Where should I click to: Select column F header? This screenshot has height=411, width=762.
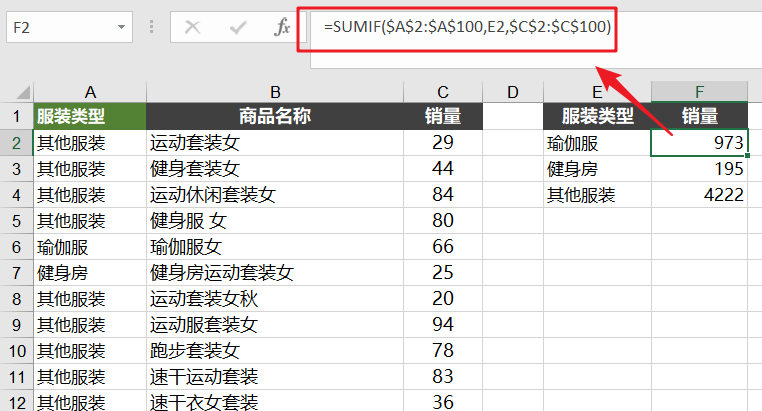point(699,92)
